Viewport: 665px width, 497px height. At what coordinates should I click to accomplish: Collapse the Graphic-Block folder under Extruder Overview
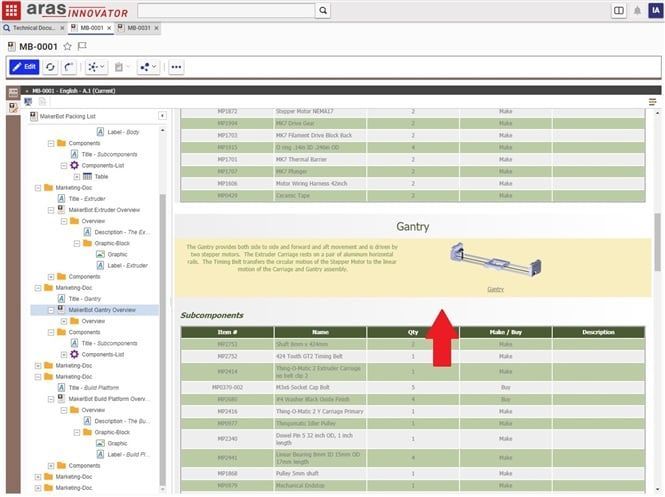point(76,243)
